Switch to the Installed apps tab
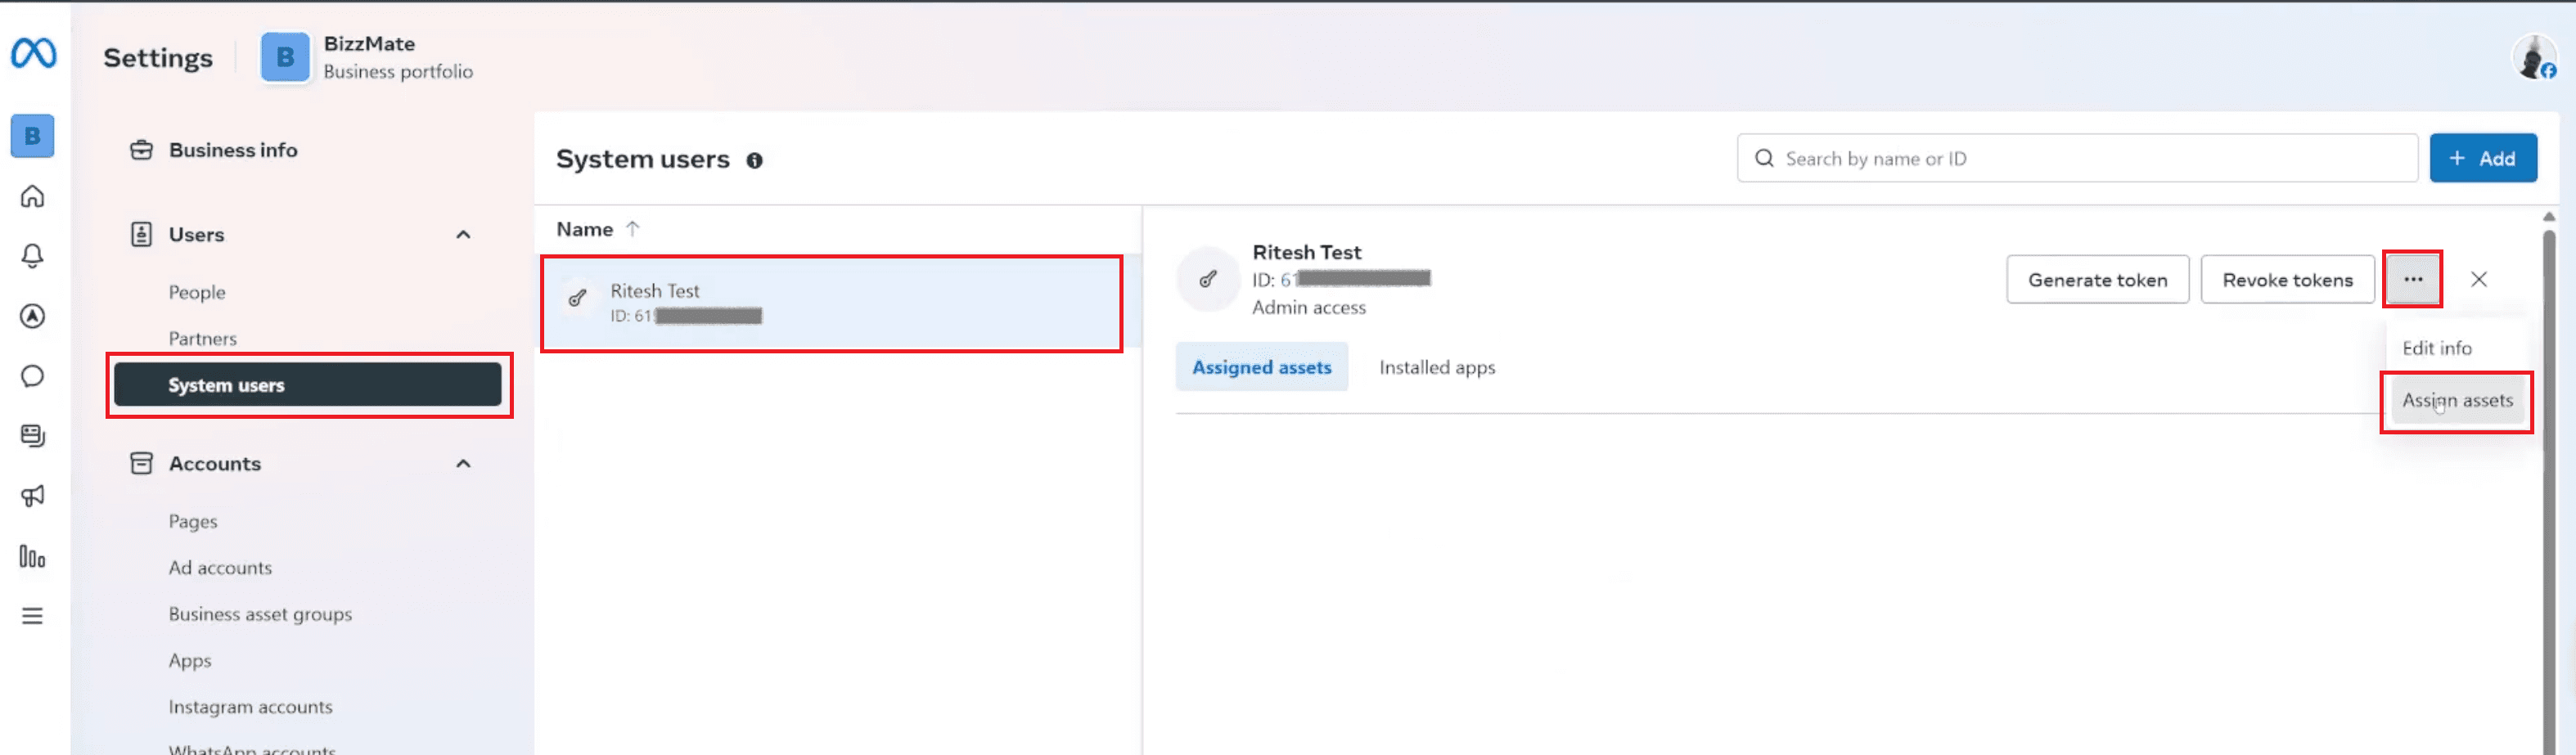The height and width of the screenshot is (755, 2576). tap(1437, 367)
